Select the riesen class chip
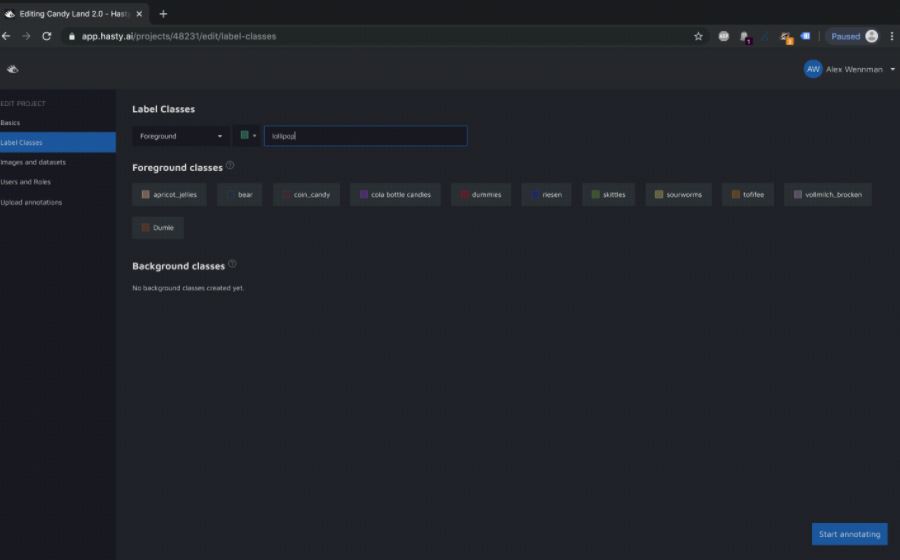The width and height of the screenshot is (900, 560). click(x=546, y=195)
